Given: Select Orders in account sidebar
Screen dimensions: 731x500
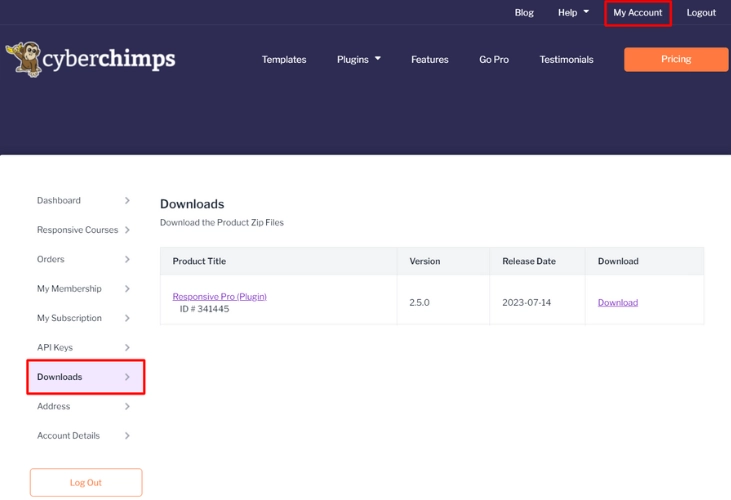Looking at the screenshot, I should 50,259.
